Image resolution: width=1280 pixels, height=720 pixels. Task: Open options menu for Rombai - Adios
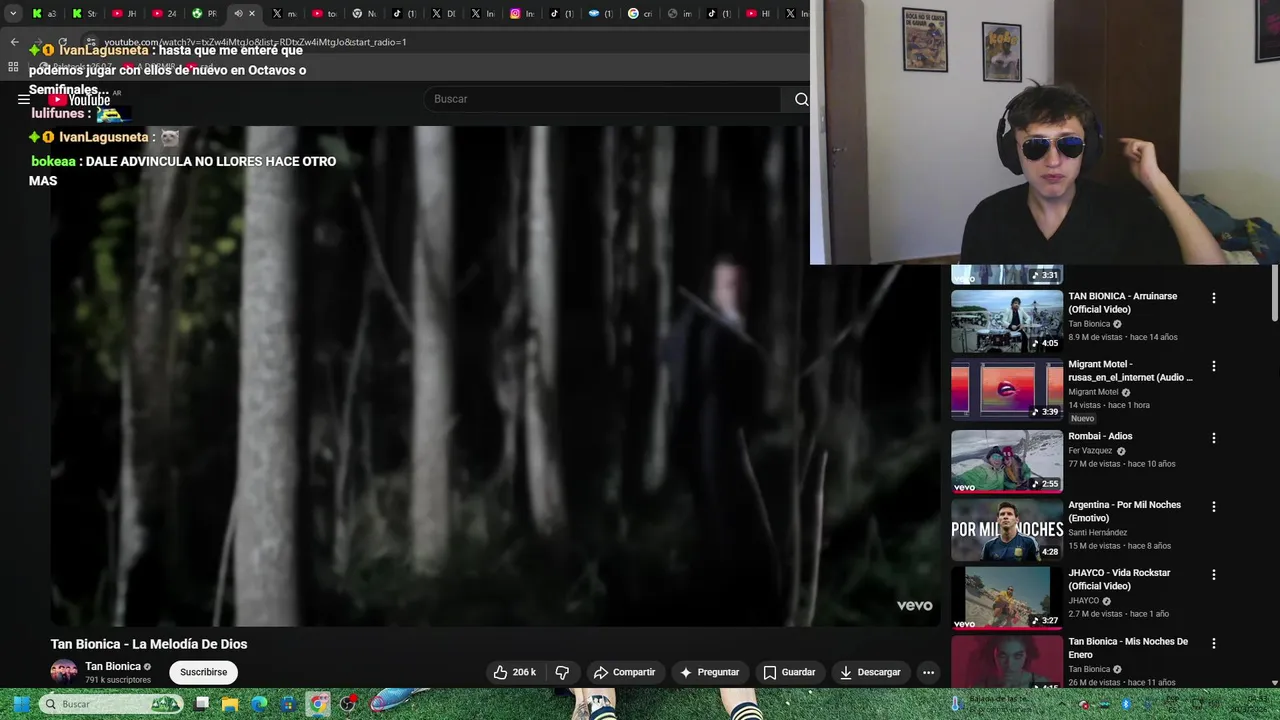click(x=1214, y=438)
